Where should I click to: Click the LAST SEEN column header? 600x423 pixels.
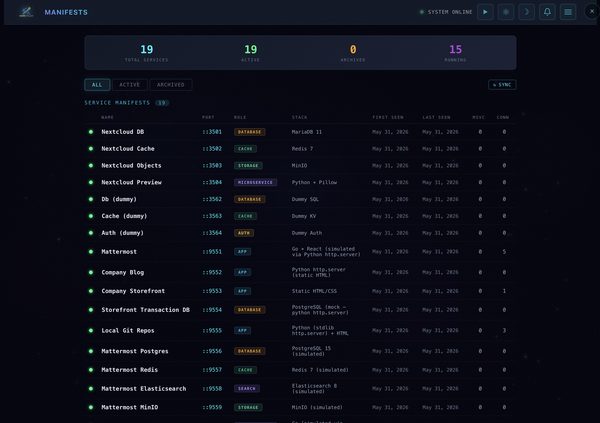[x=436, y=117]
